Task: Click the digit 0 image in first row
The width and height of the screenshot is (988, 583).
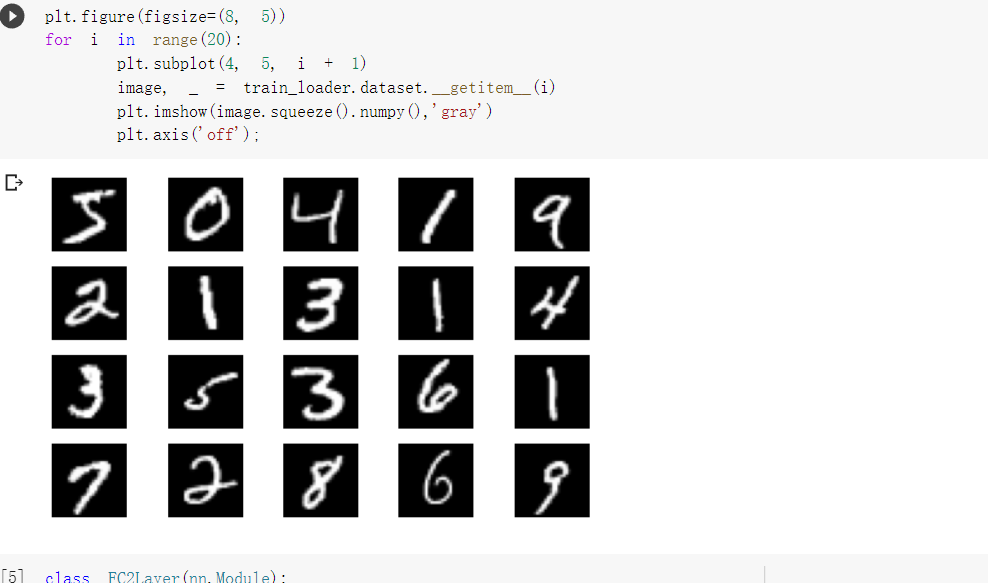Action: pyautogui.click(x=205, y=214)
